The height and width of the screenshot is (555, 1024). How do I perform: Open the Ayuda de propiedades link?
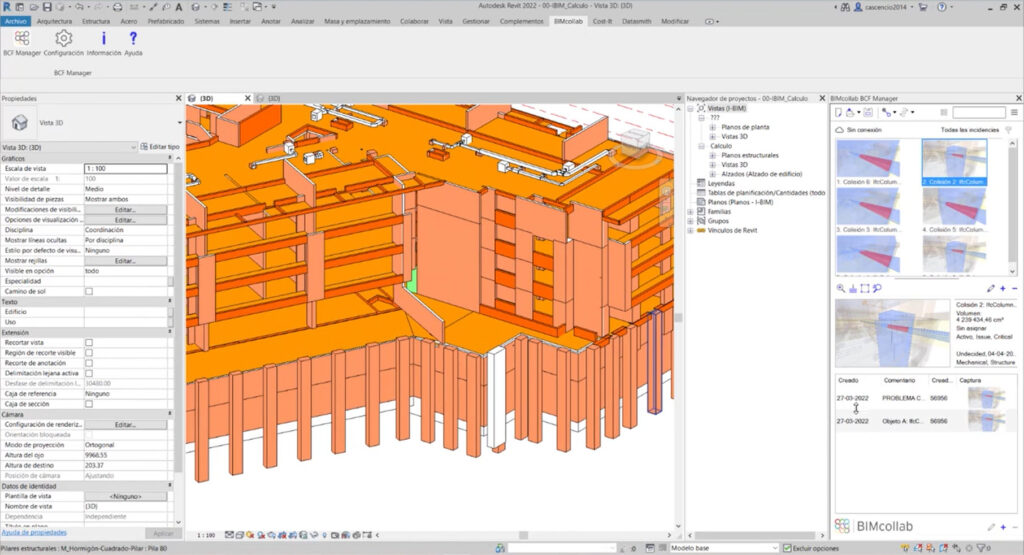34,533
